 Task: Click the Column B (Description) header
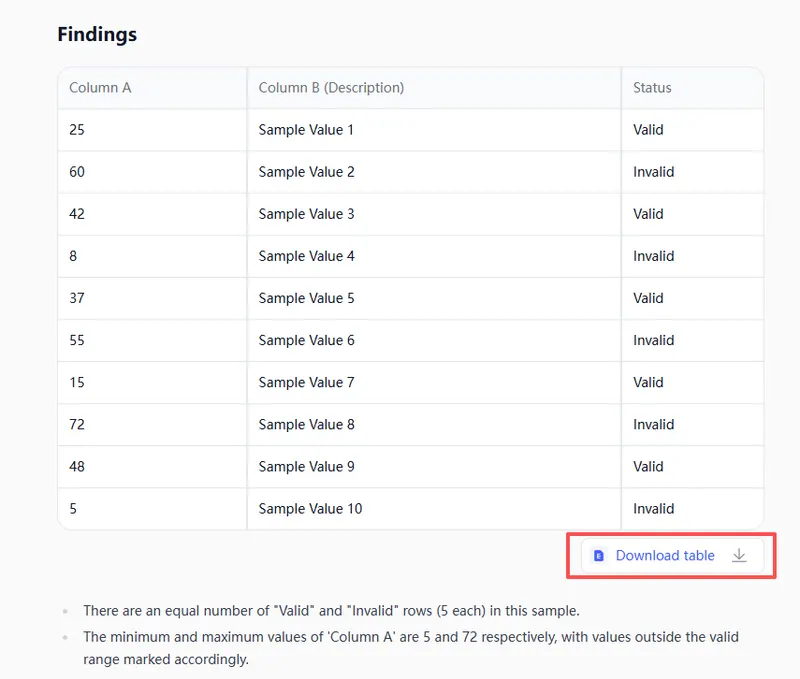[331, 88]
